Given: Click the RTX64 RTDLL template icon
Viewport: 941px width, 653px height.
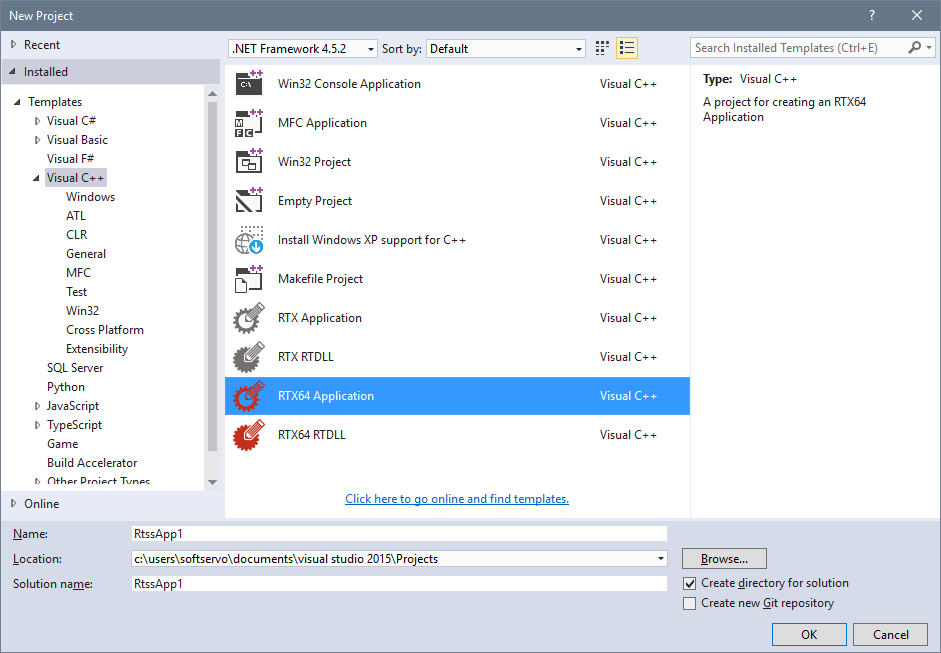Looking at the screenshot, I should coord(248,434).
